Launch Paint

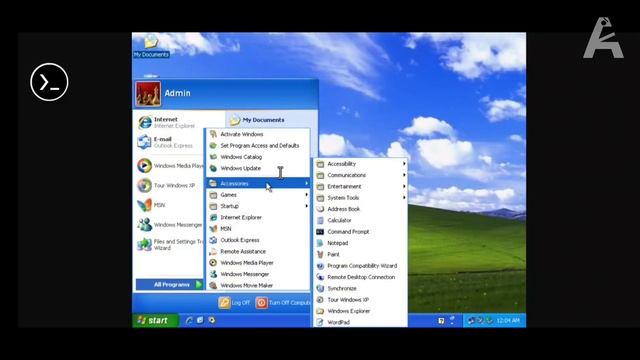point(361,254)
